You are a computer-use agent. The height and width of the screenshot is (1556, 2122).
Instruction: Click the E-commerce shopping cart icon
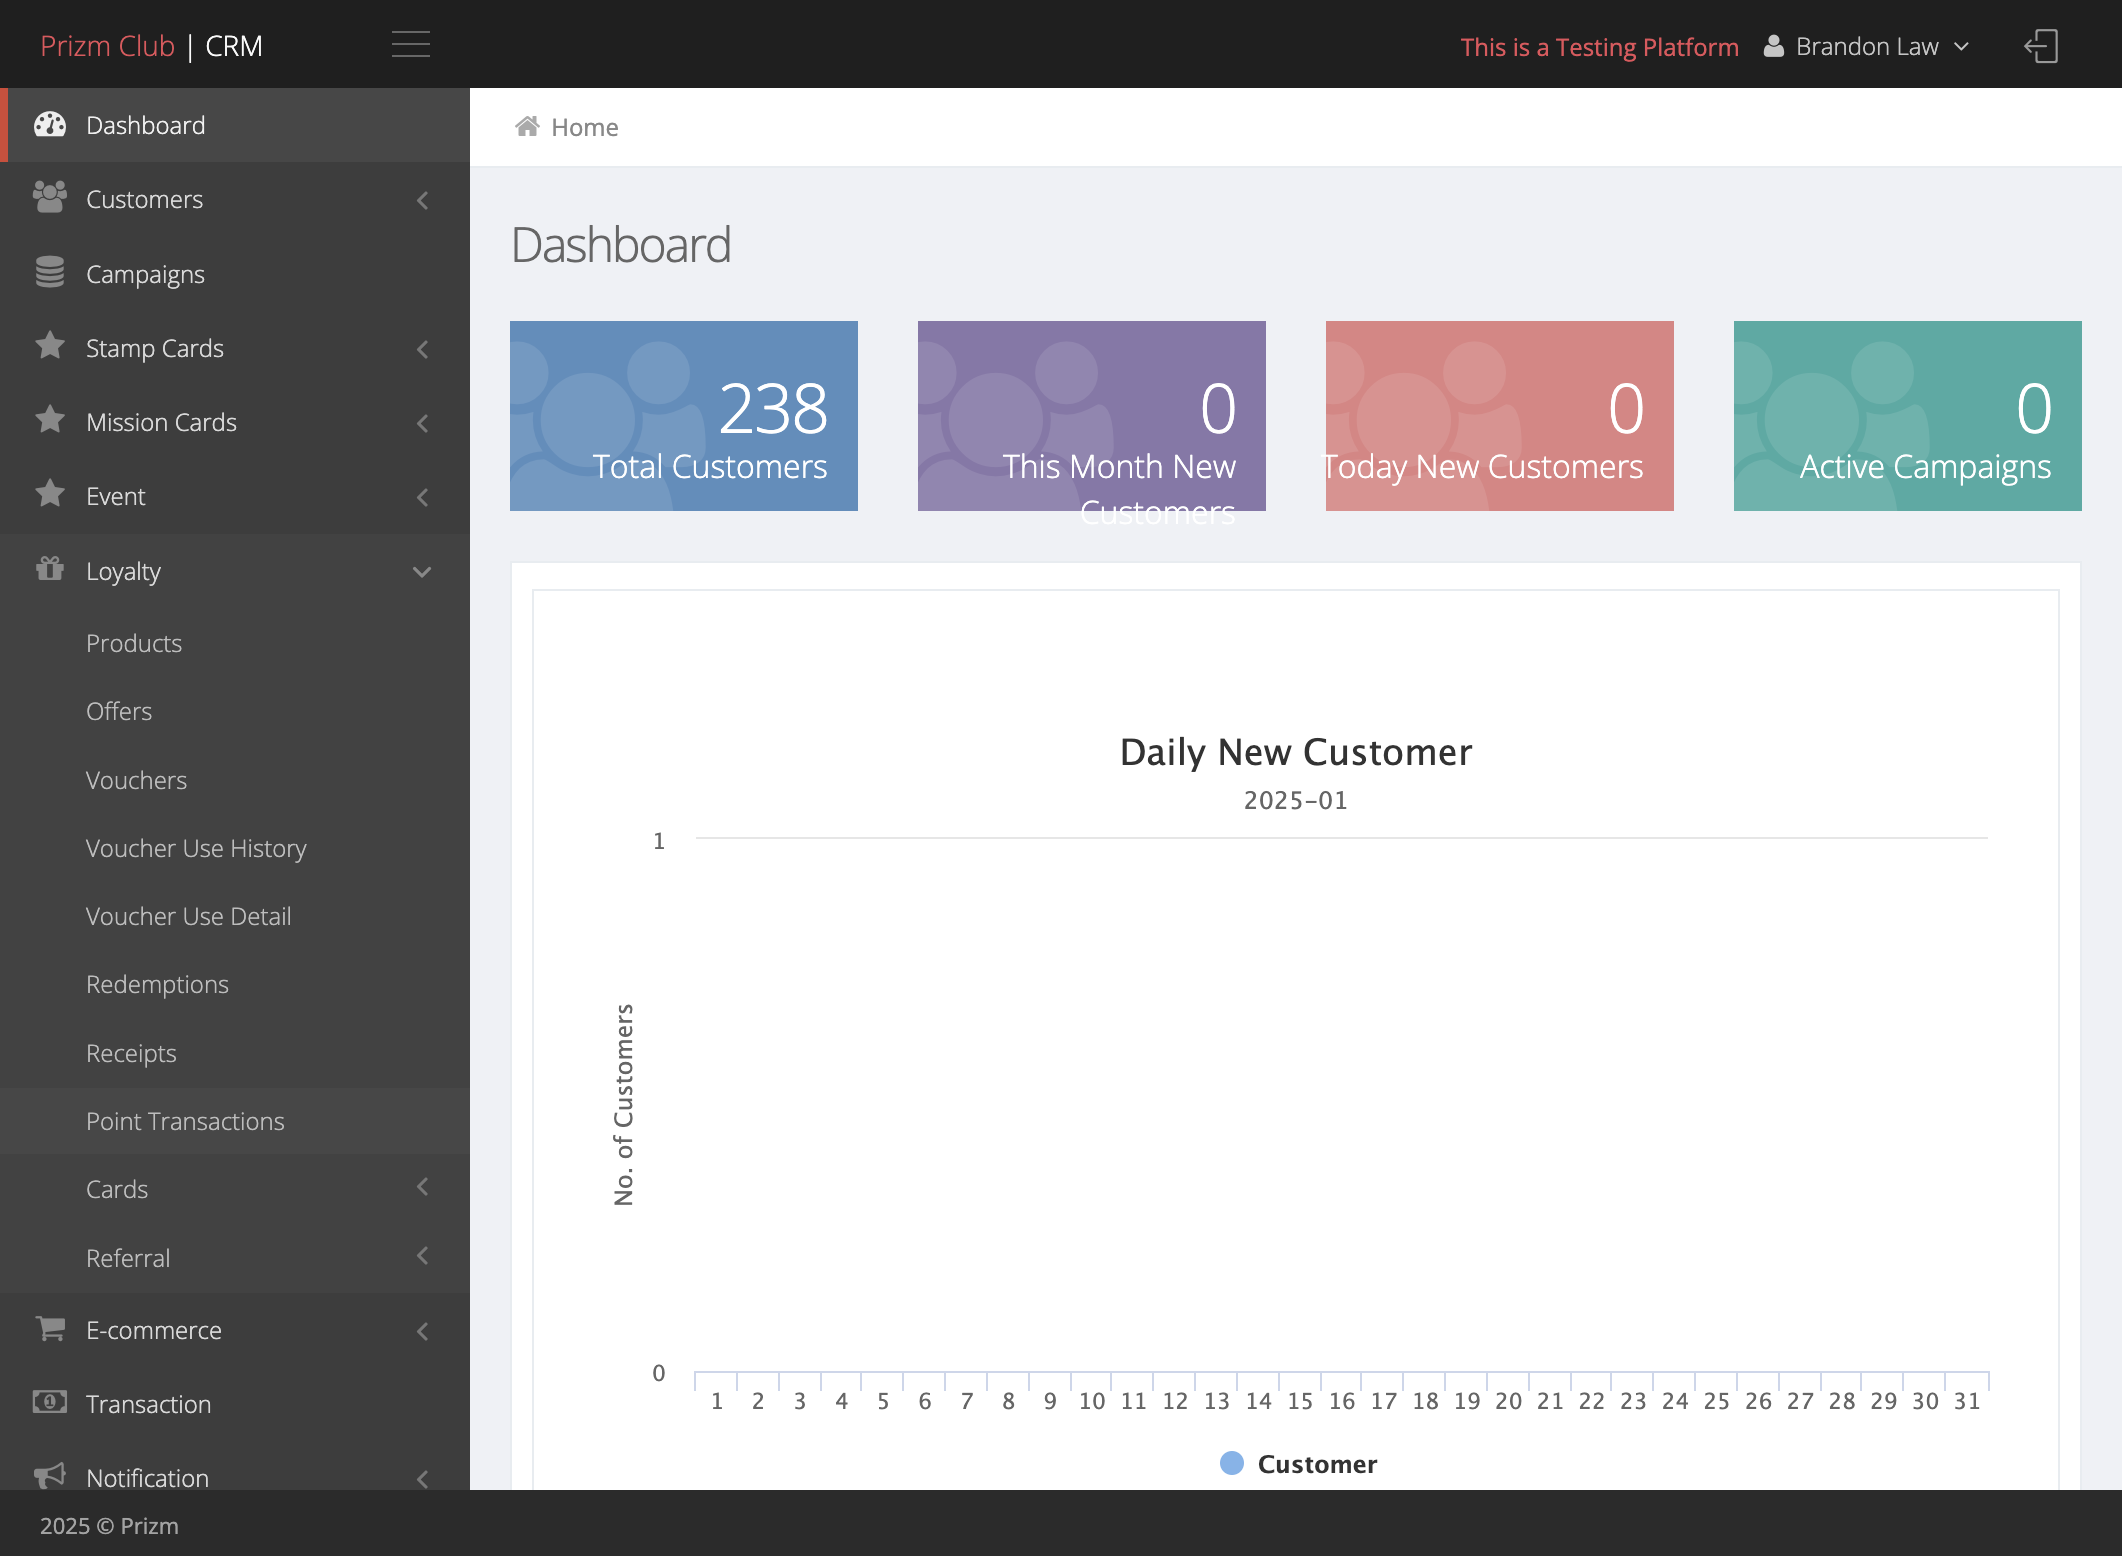50,1328
